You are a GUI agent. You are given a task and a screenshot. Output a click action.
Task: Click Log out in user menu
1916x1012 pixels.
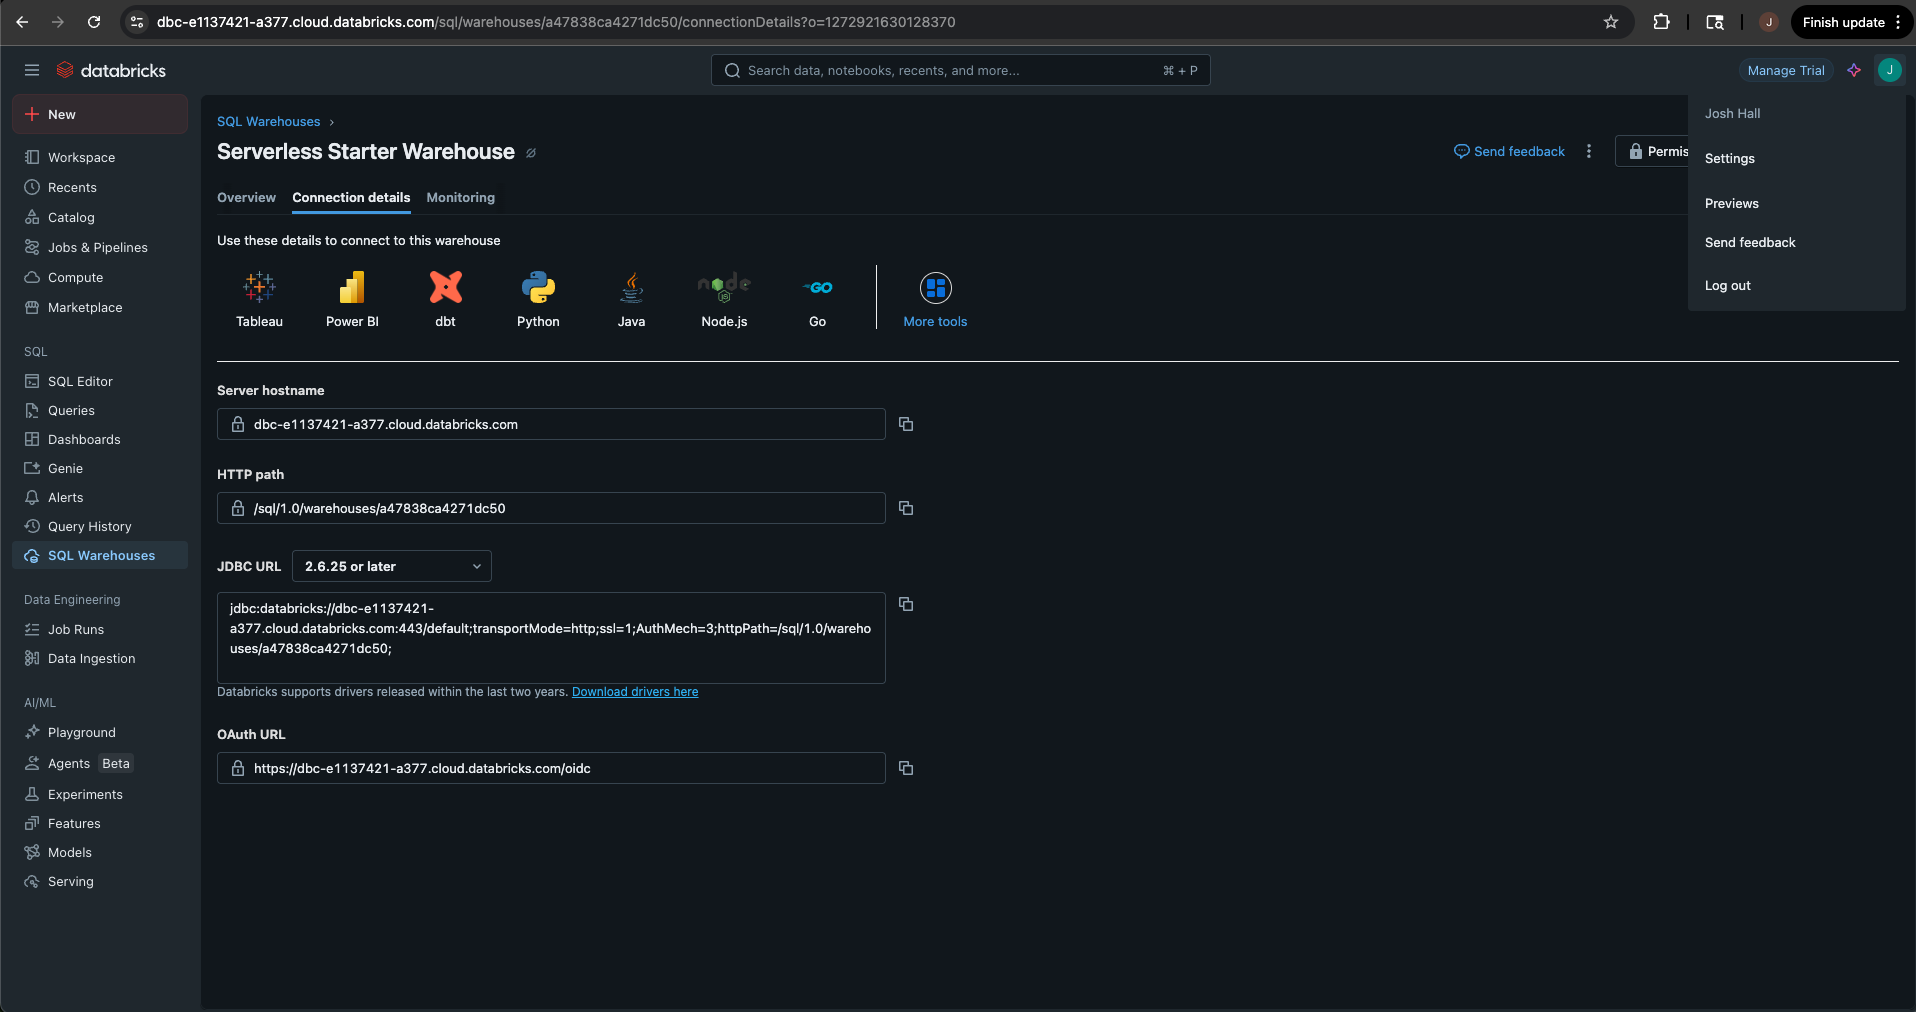[1728, 285]
